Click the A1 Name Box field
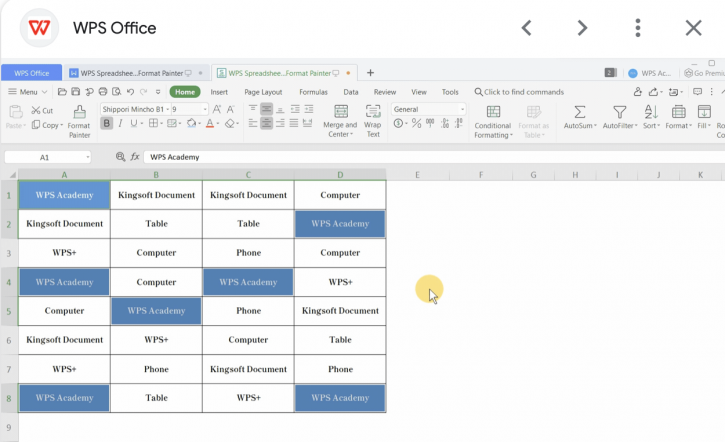Viewport: 725px width, 442px height. (46, 157)
